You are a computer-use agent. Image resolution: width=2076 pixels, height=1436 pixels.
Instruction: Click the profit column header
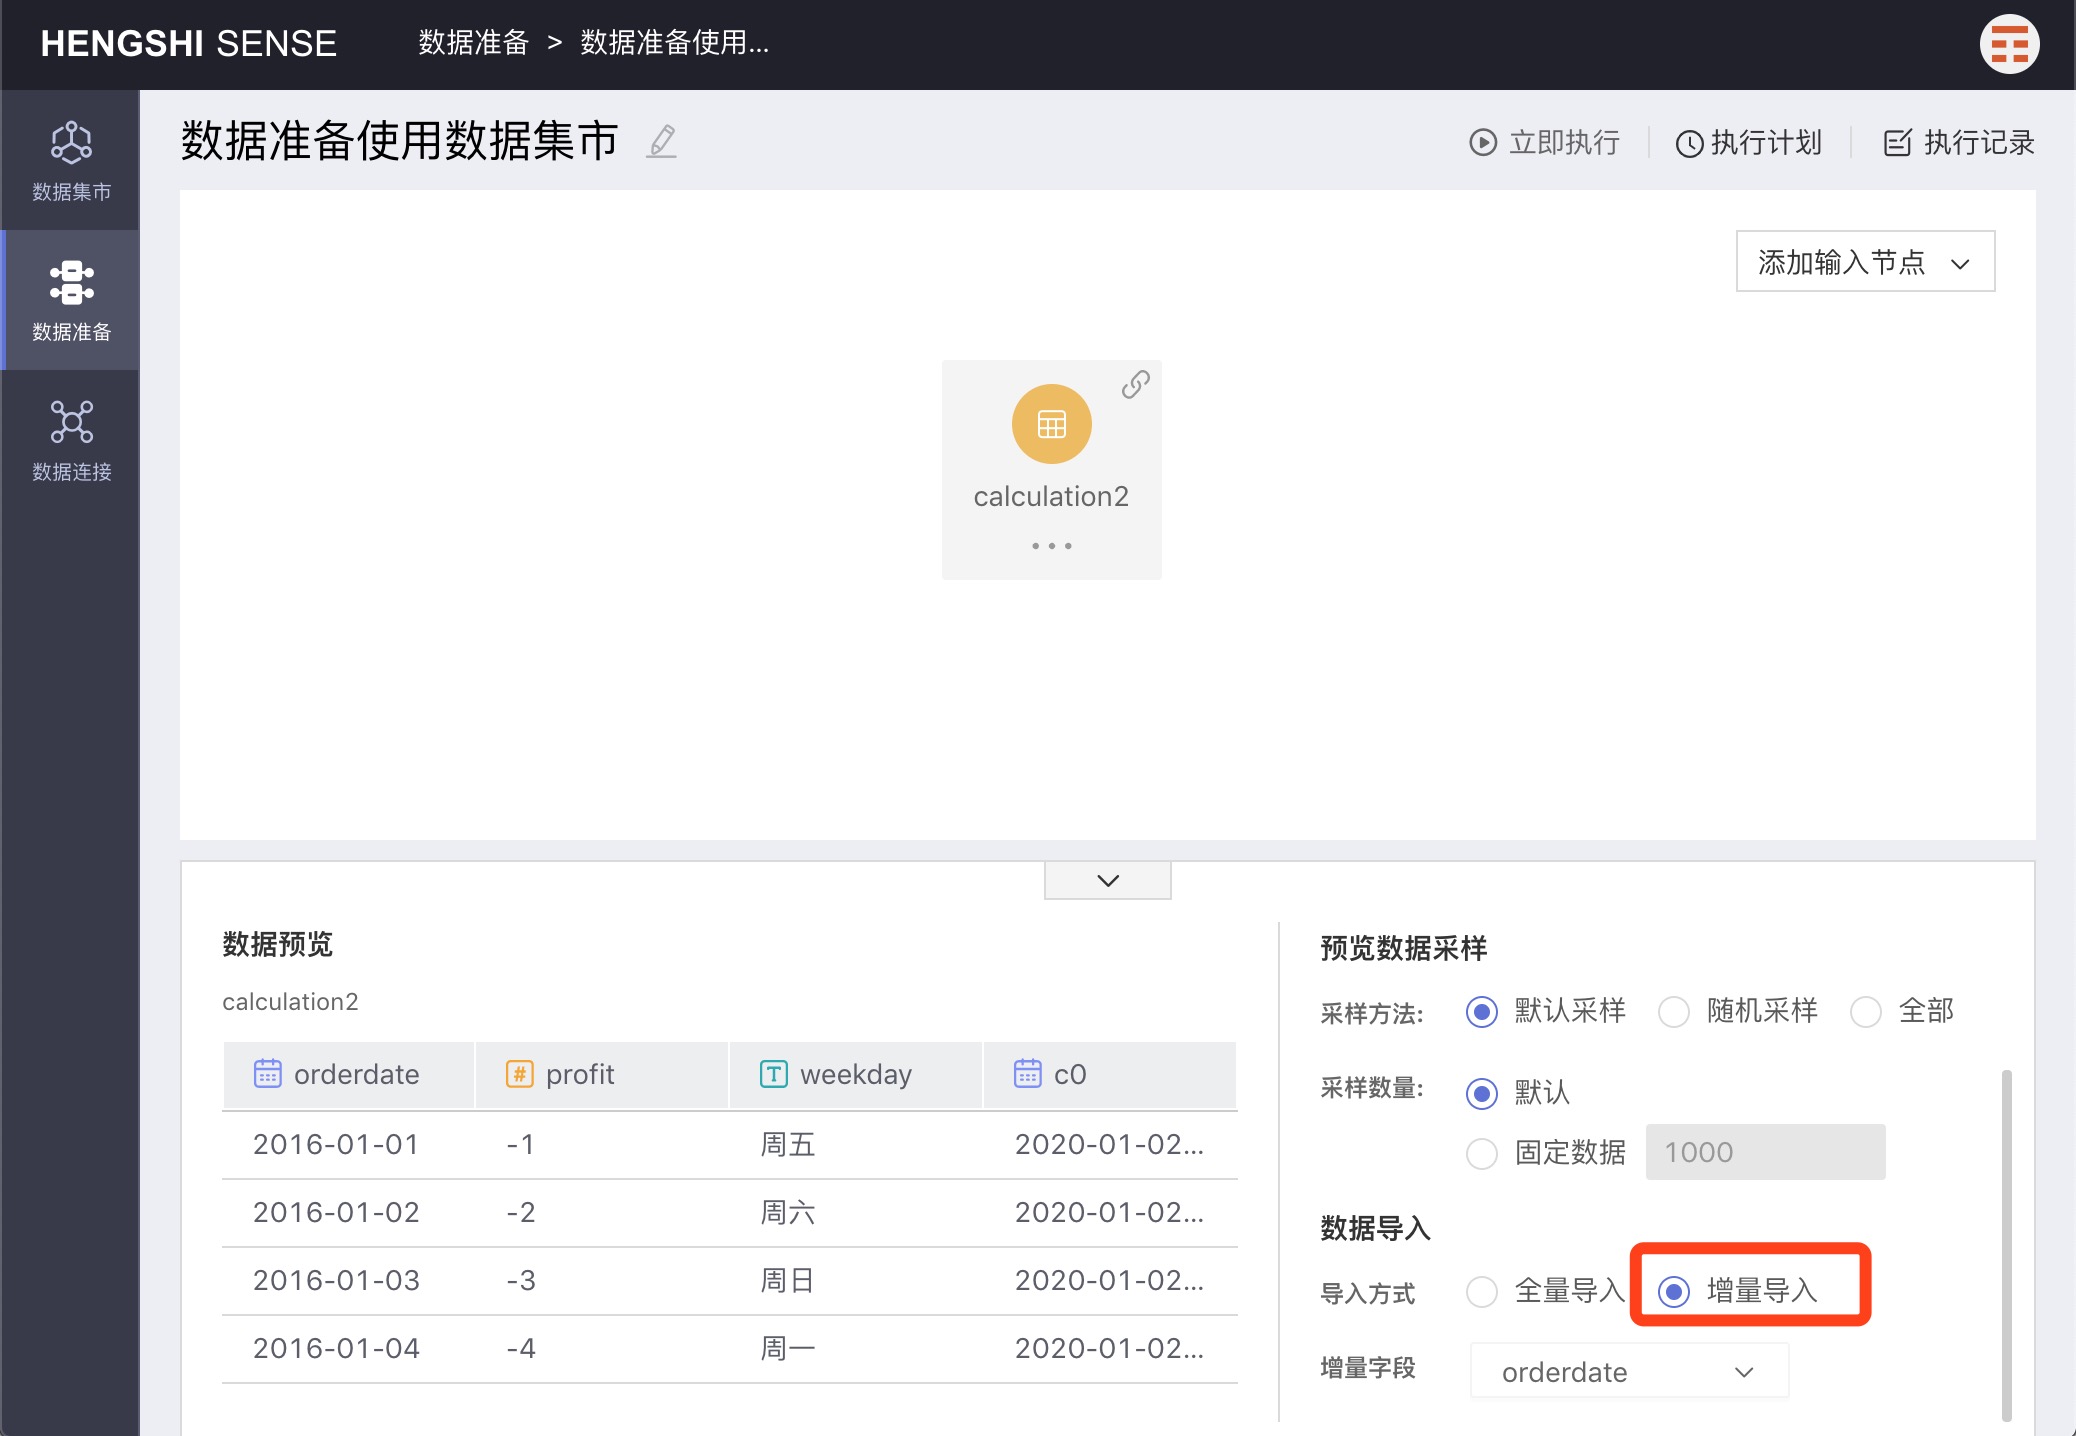(602, 1075)
